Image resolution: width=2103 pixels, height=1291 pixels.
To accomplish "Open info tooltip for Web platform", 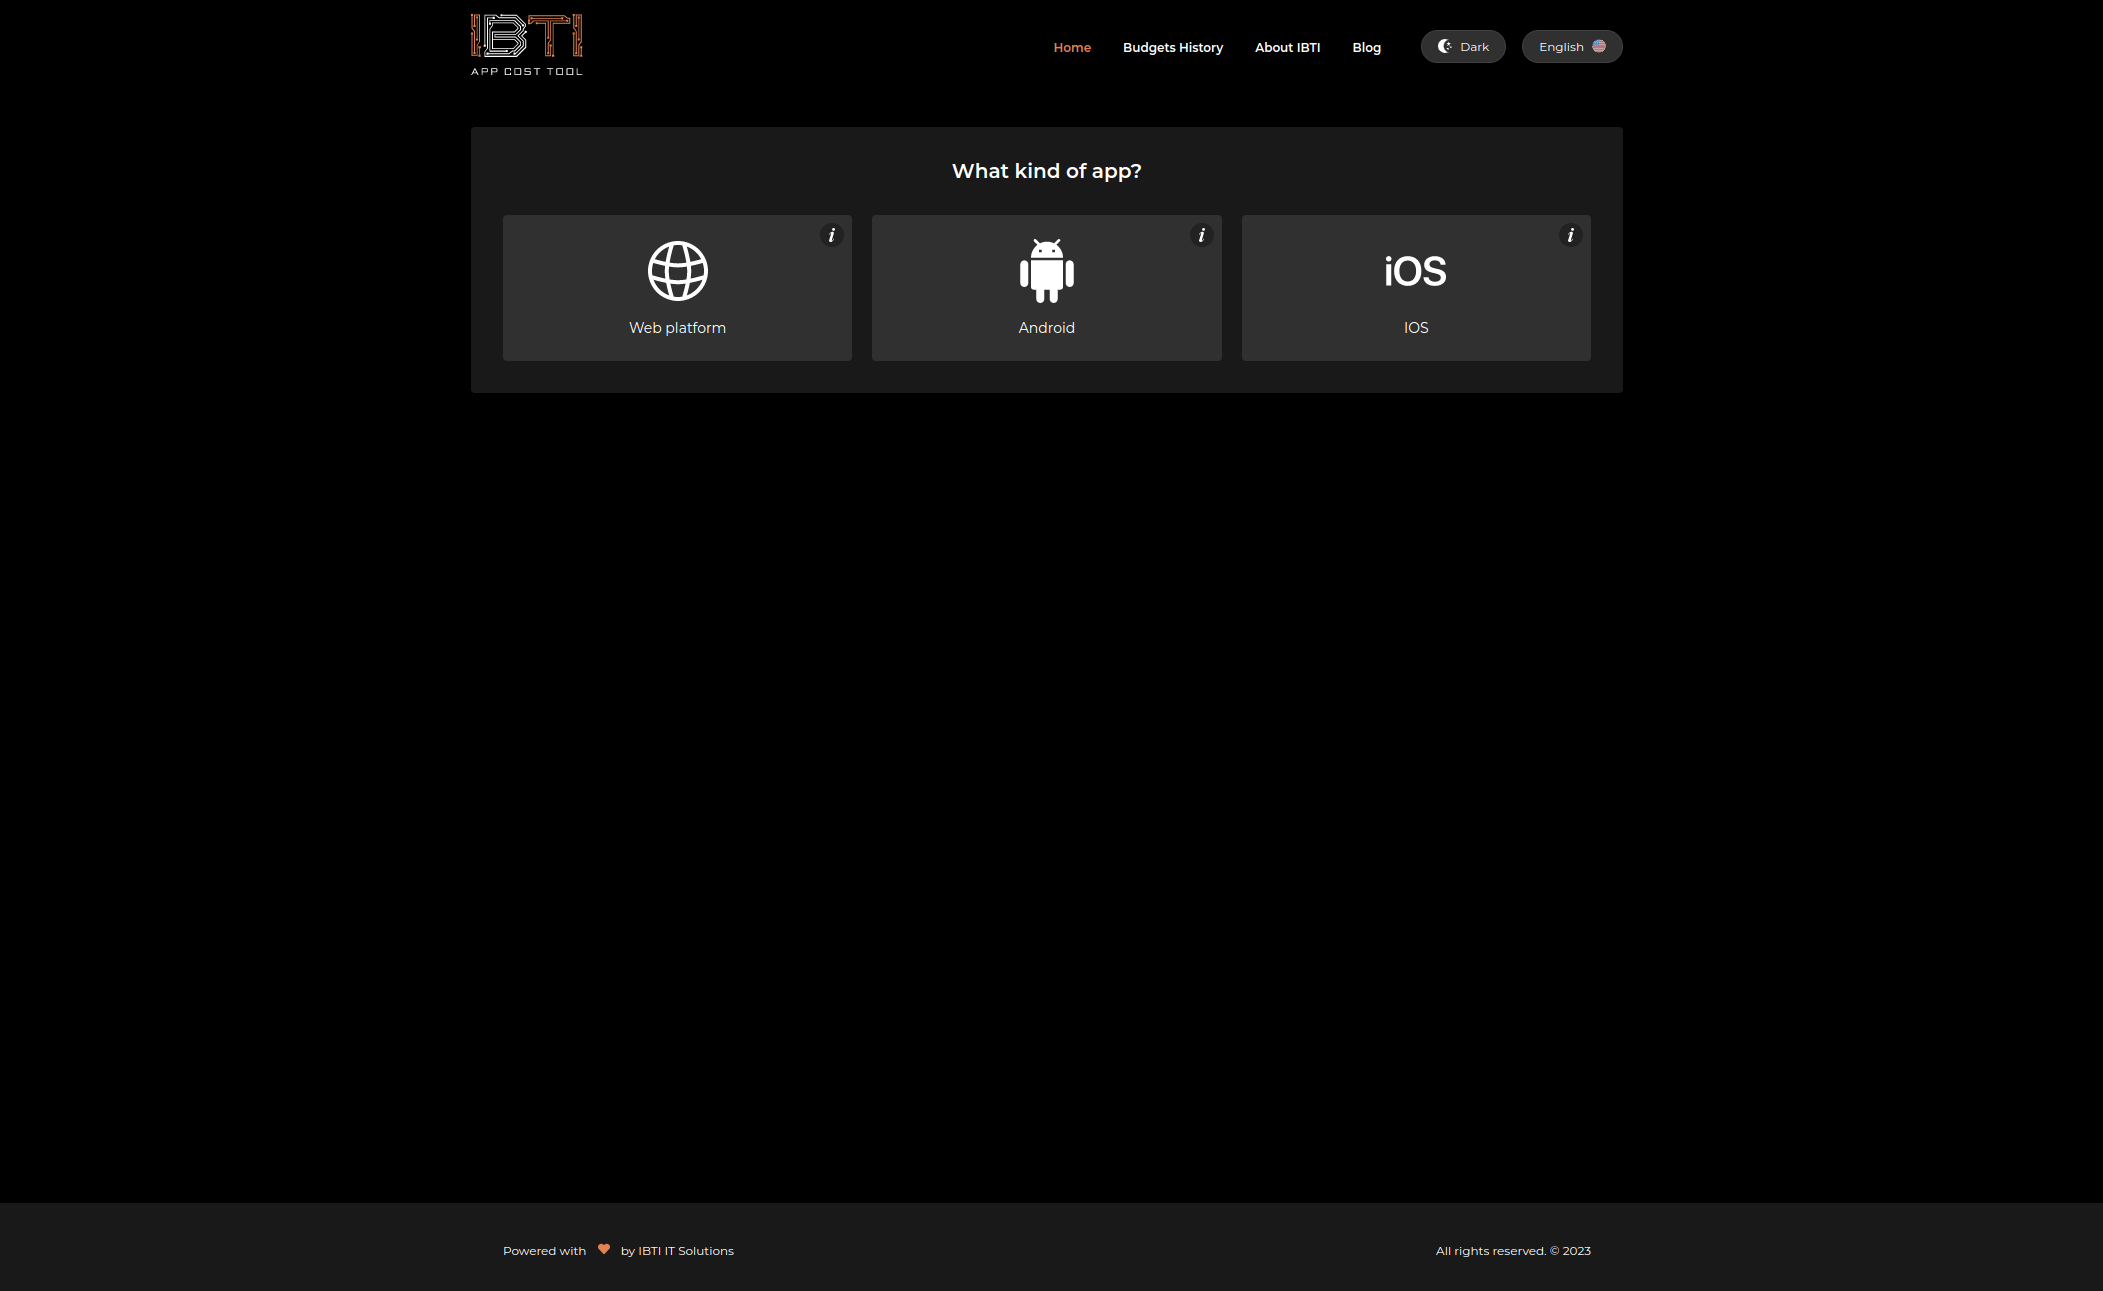I will pyautogui.click(x=832, y=234).
